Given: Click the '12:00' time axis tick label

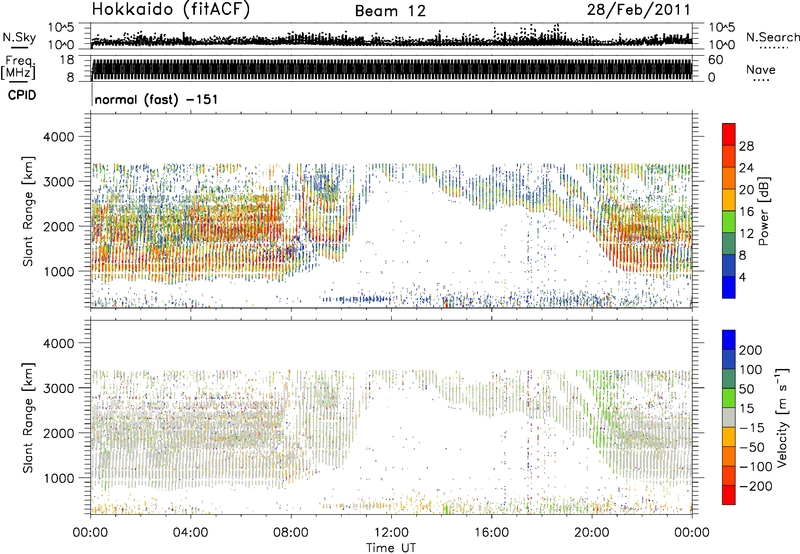Looking at the screenshot, I should coord(391,533).
